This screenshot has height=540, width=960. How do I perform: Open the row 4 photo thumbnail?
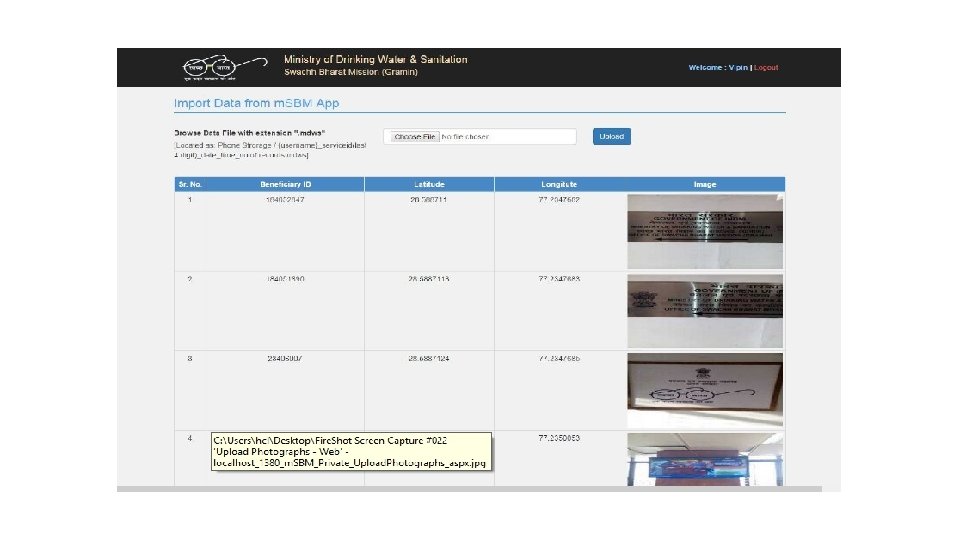[705, 459]
